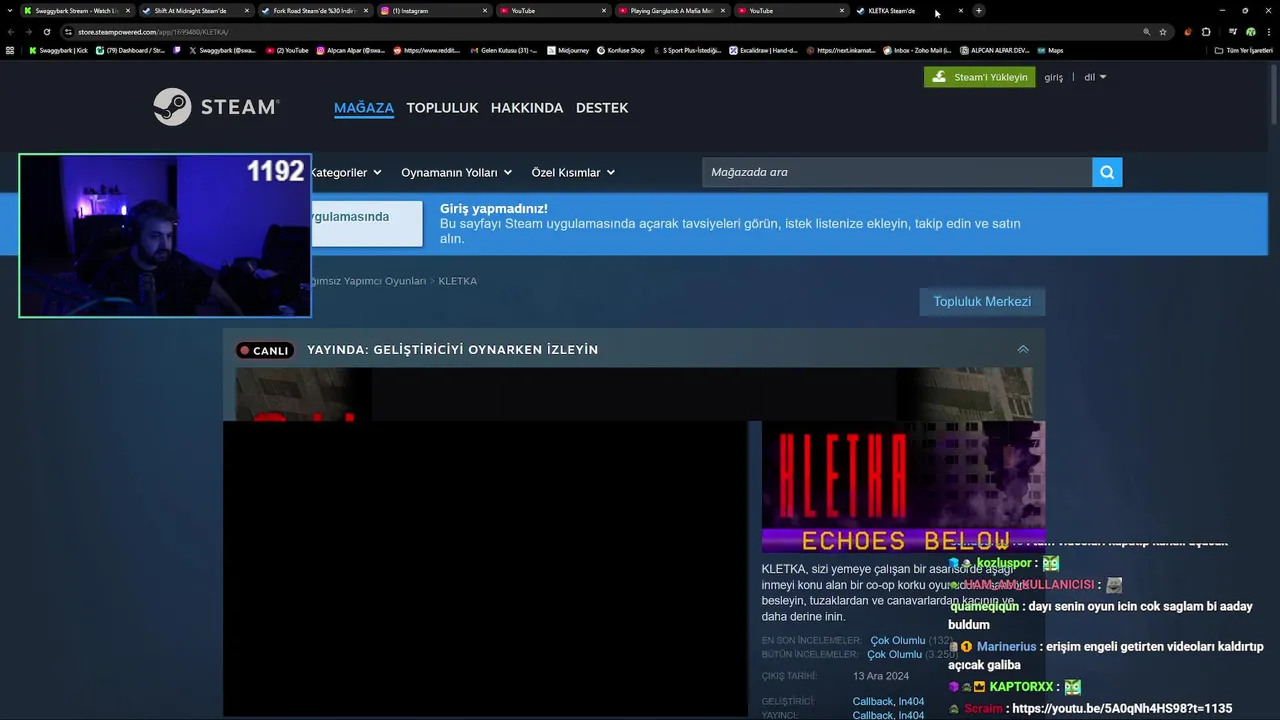Click the browser reload icon
The width and height of the screenshot is (1280, 720).
[x=47, y=32]
